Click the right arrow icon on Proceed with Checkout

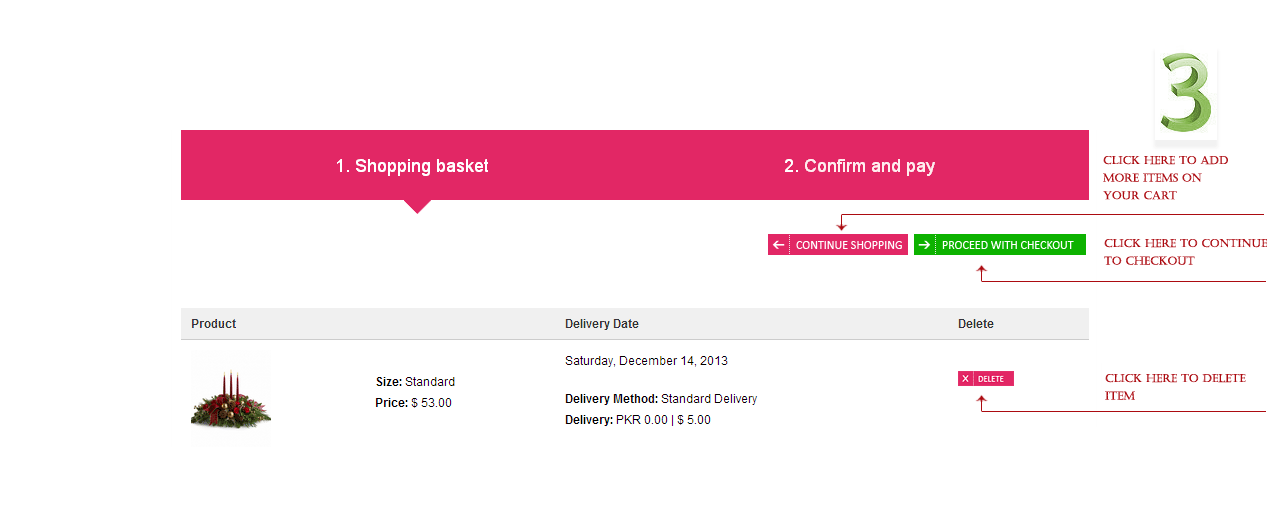[x=925, y=245]
